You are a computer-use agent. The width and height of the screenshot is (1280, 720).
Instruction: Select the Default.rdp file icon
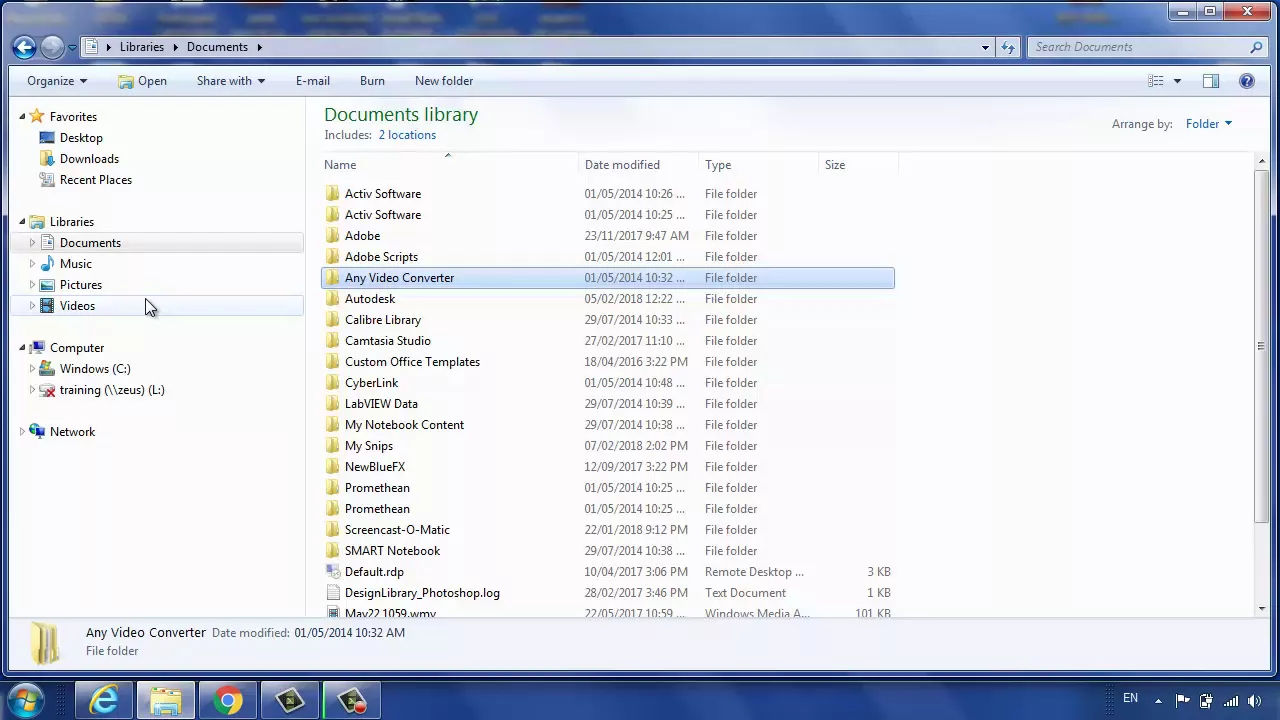(x=333, y=572)
